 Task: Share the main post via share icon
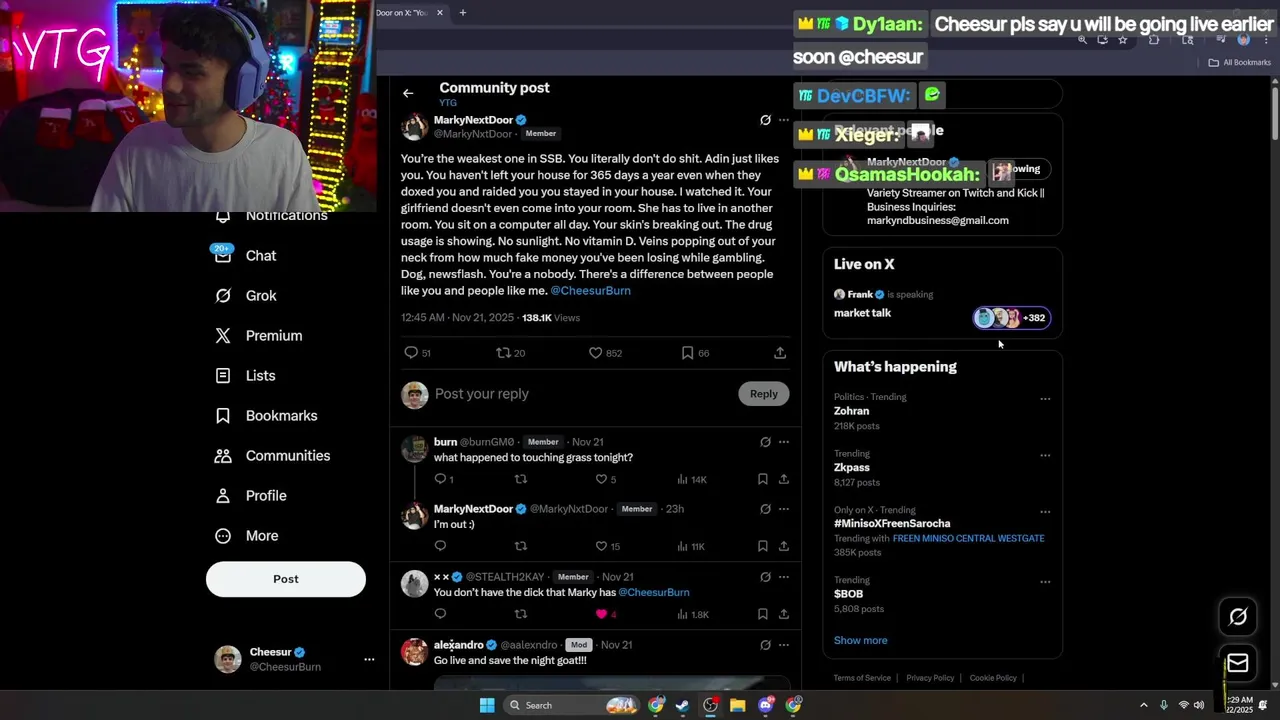pos(780,353)
